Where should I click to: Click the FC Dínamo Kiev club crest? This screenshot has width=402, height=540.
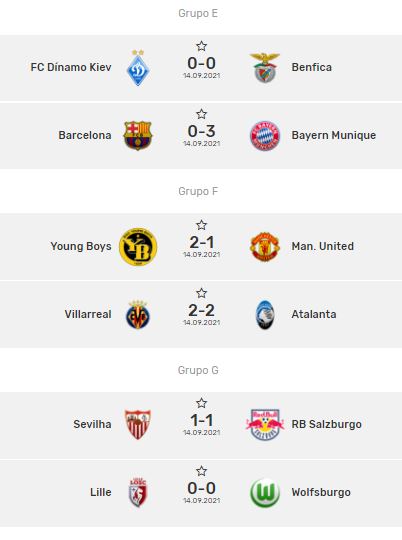[138, 68]
